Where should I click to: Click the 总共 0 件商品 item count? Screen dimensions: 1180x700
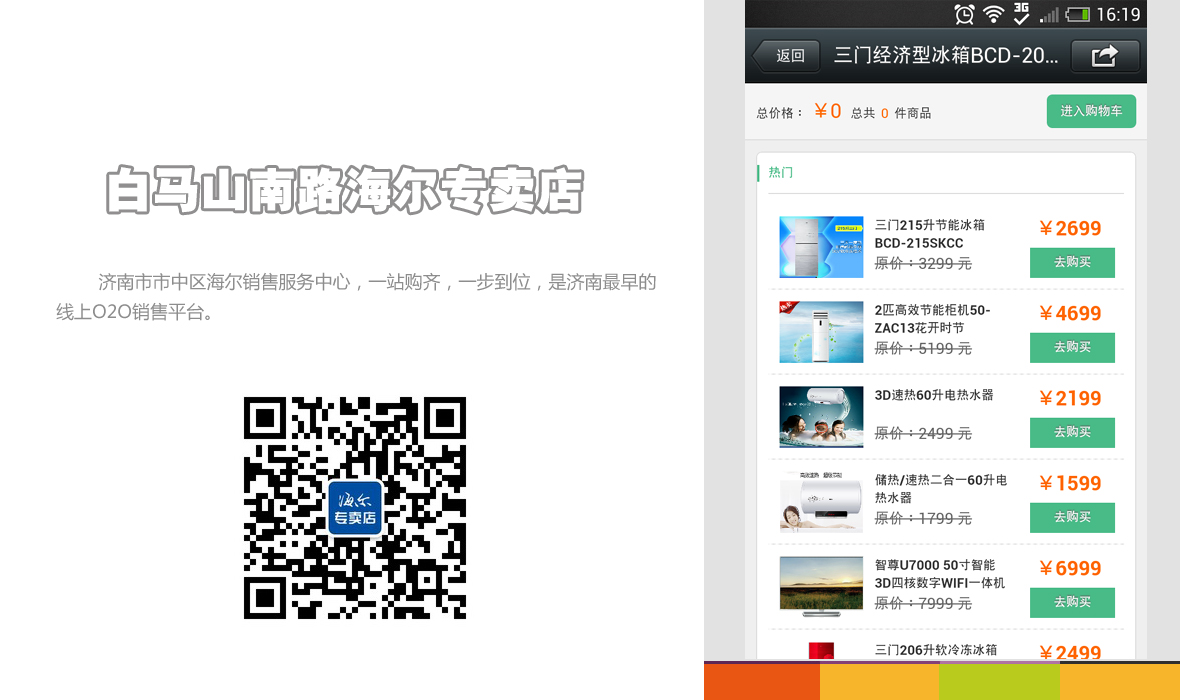tap(891, 113)
